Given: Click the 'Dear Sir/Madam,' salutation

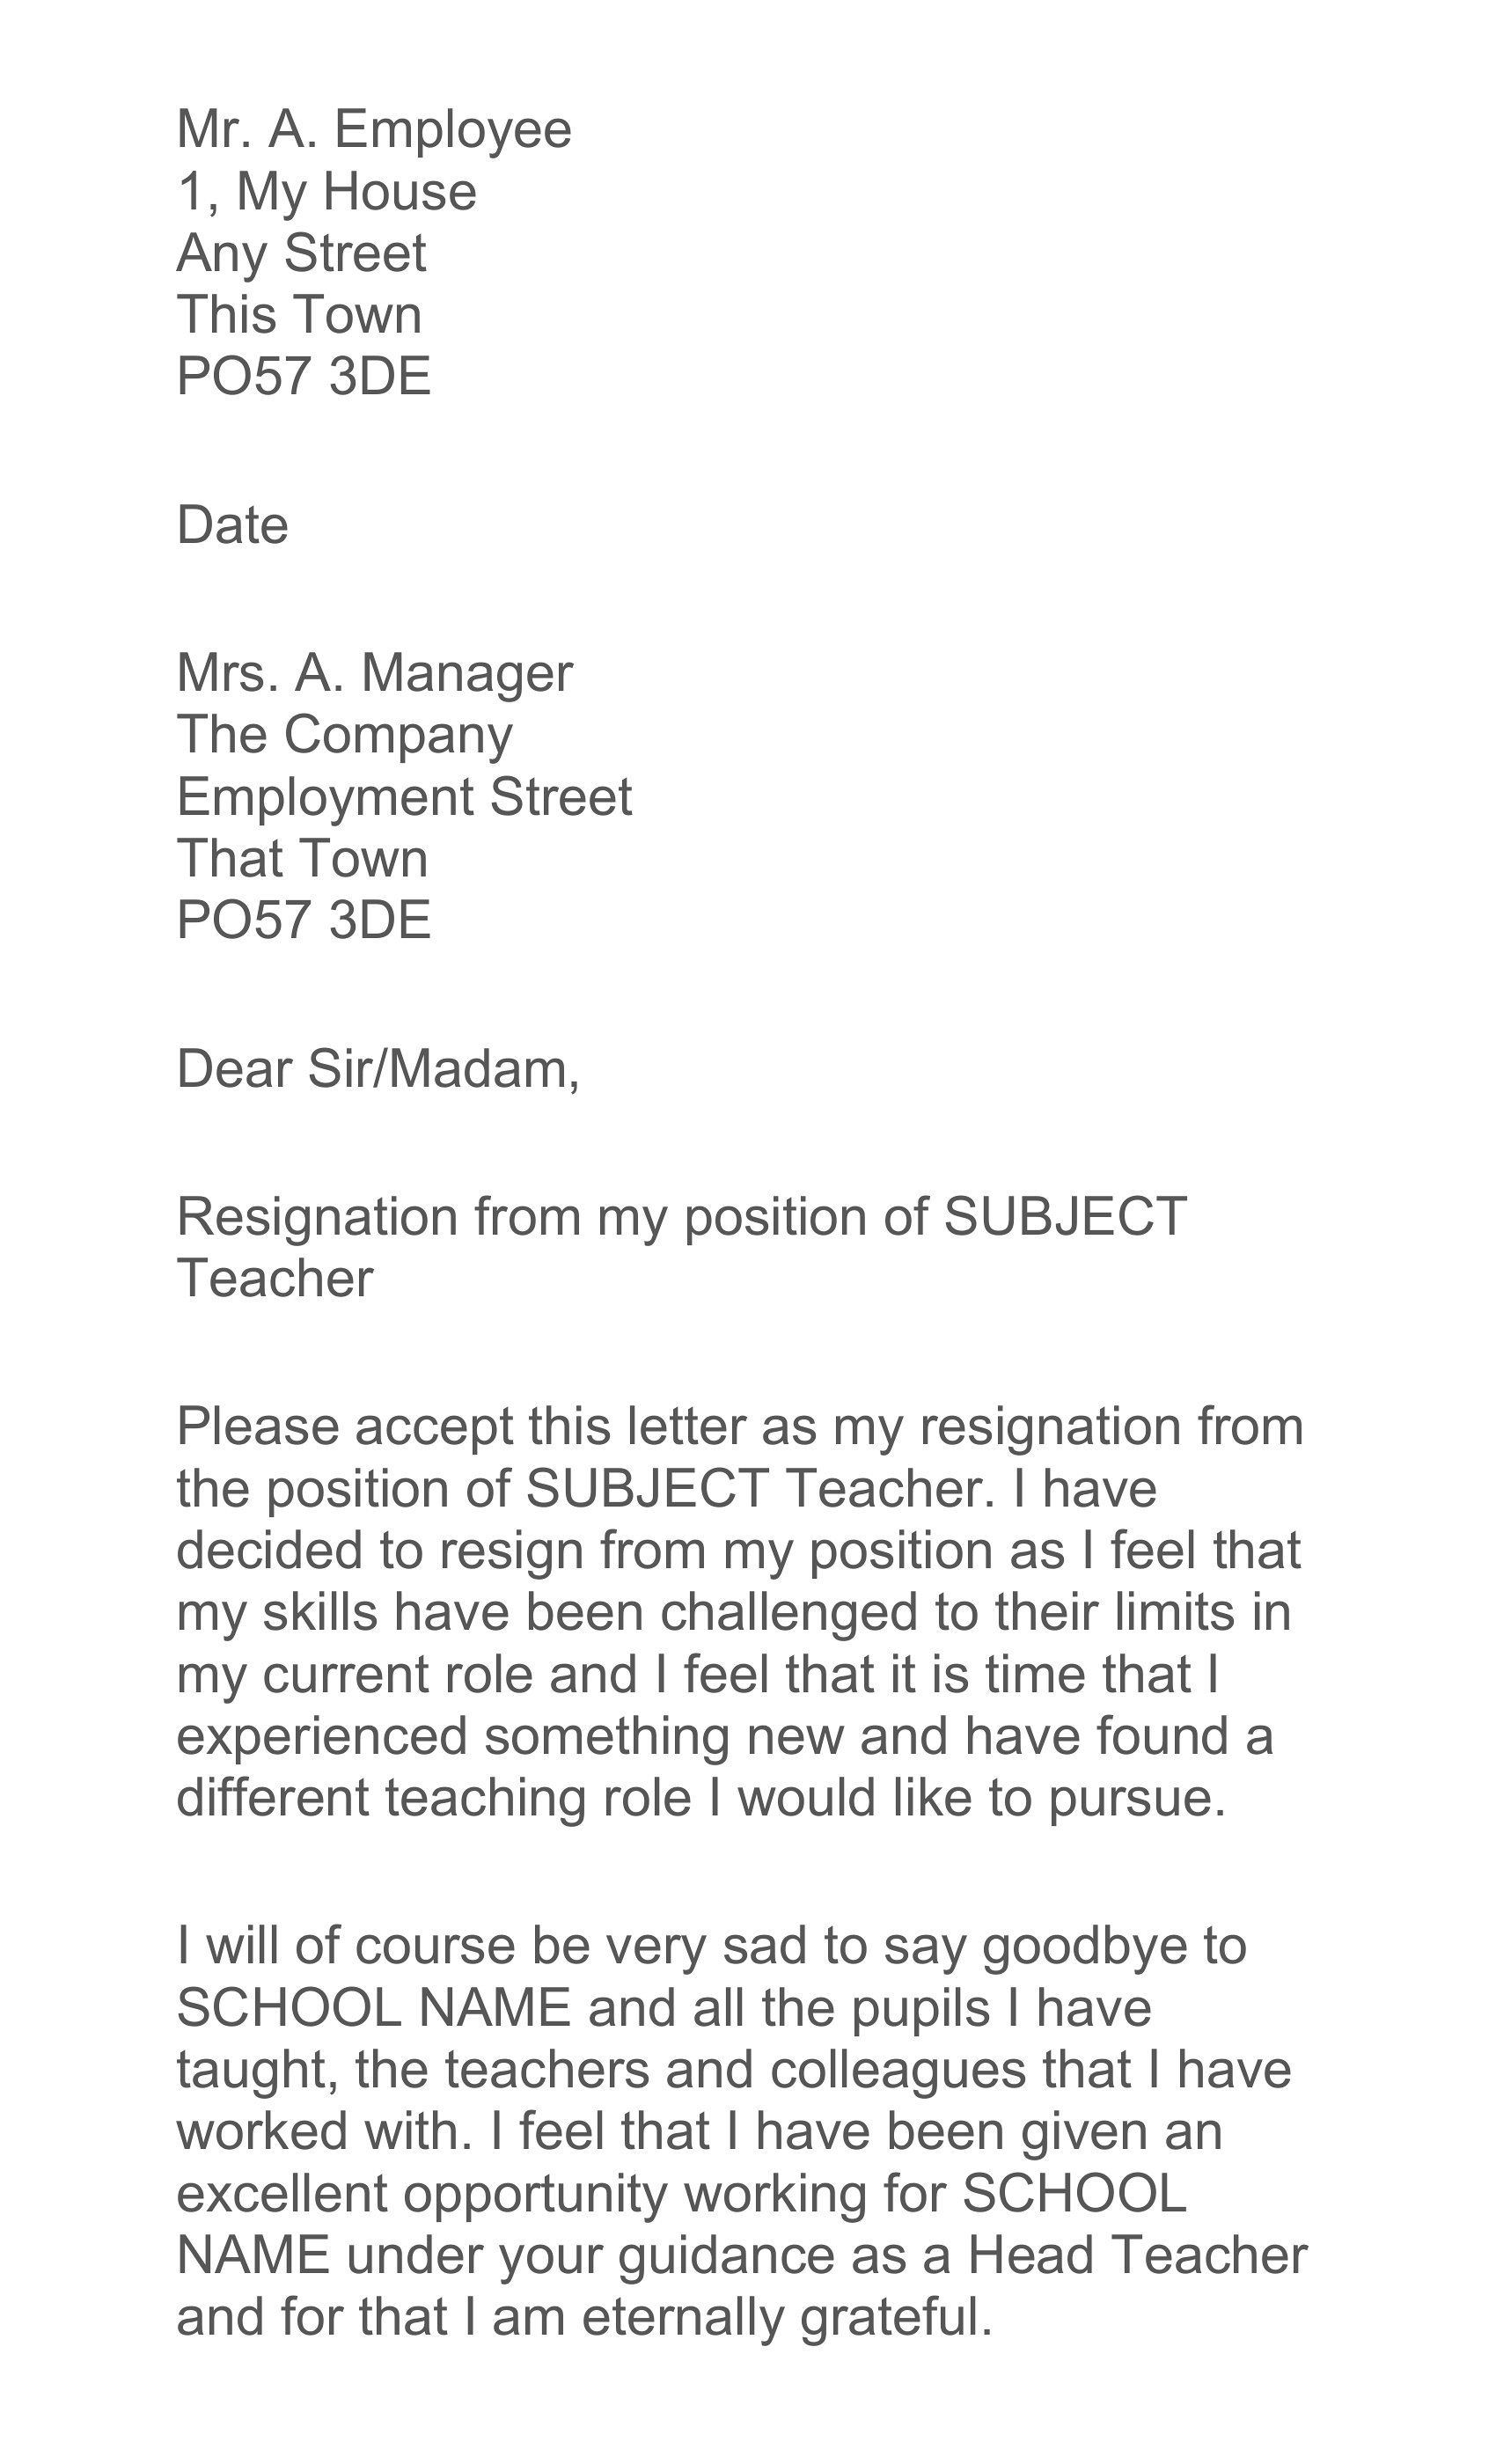Looking at the screenshot, I should click(378, 1070).
